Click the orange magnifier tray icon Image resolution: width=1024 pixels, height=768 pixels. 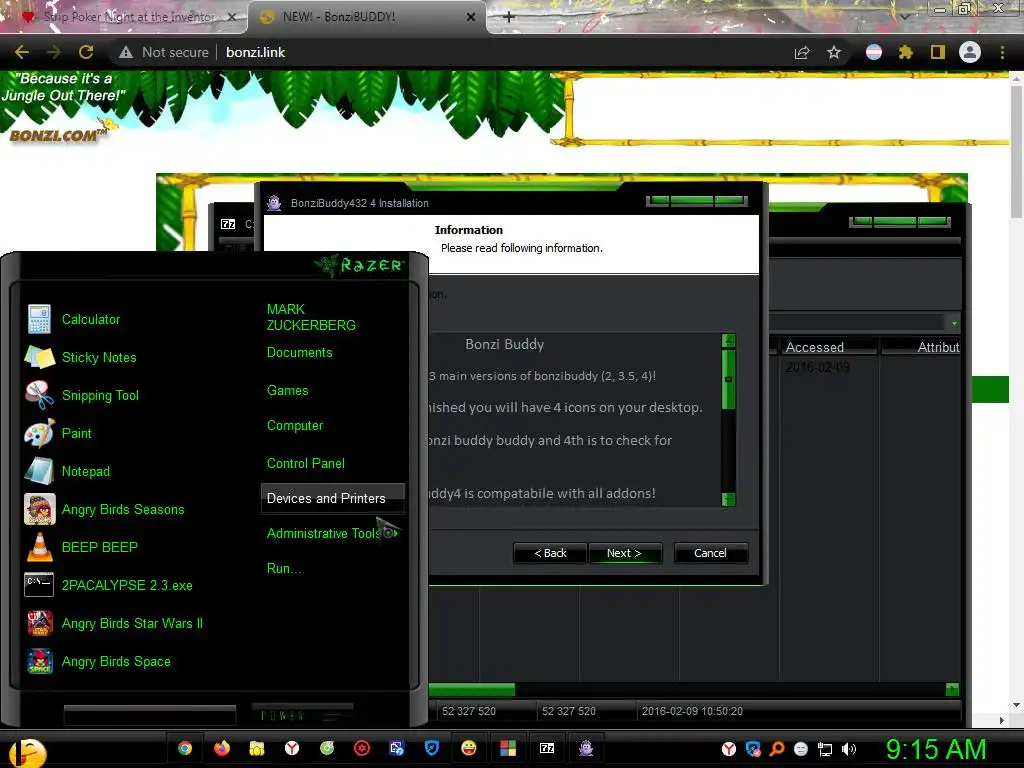point(776,749)
